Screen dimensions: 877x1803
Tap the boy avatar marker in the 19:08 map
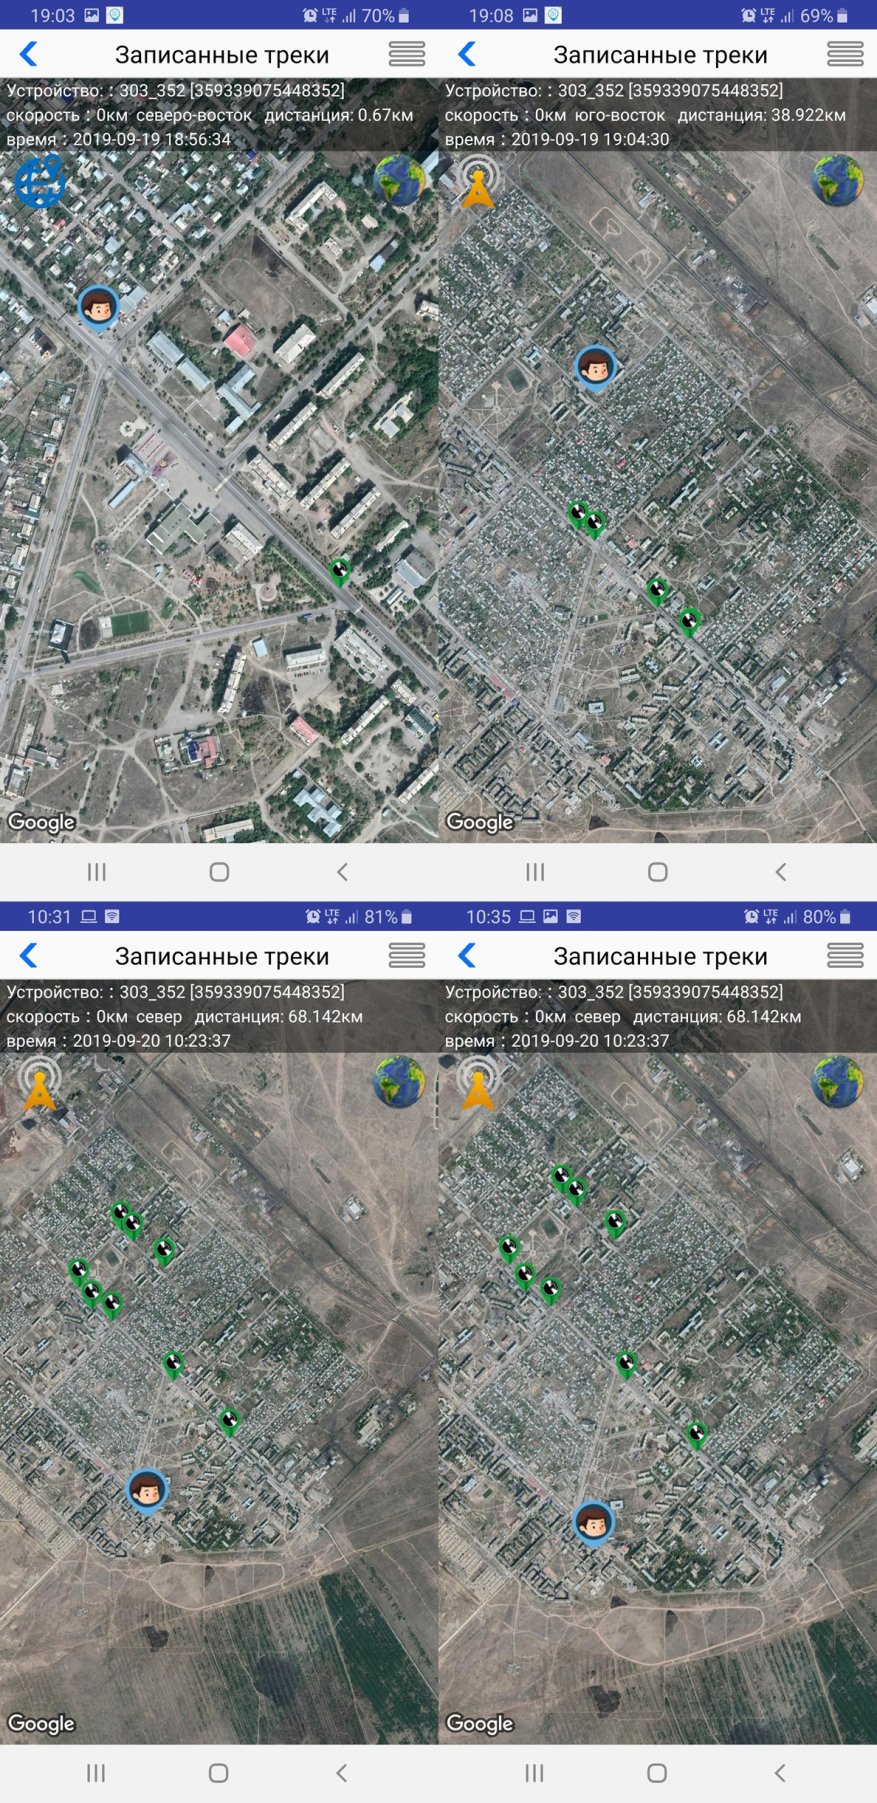[x=595, y=368]
